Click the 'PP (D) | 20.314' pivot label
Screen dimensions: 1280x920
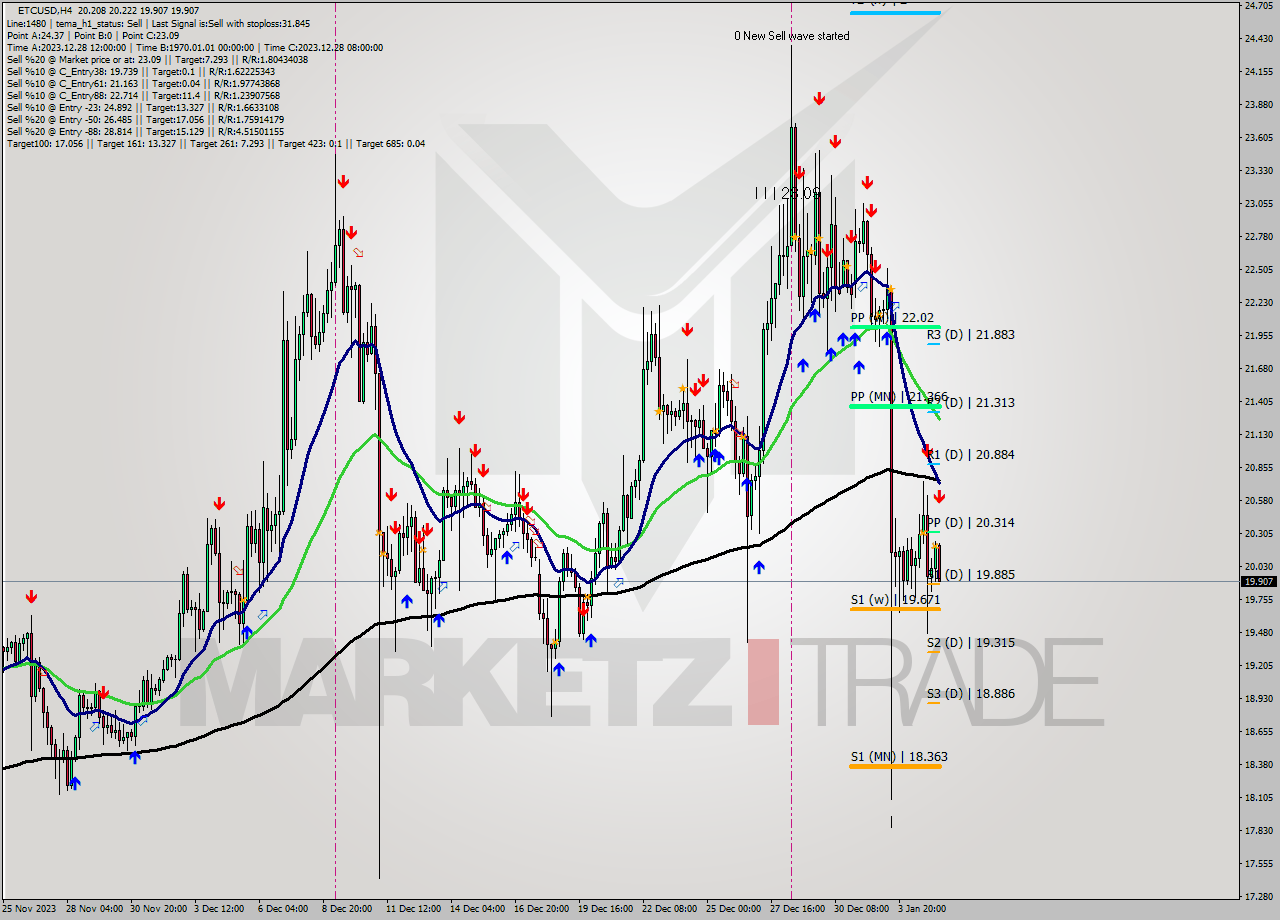tap(970, 523)
